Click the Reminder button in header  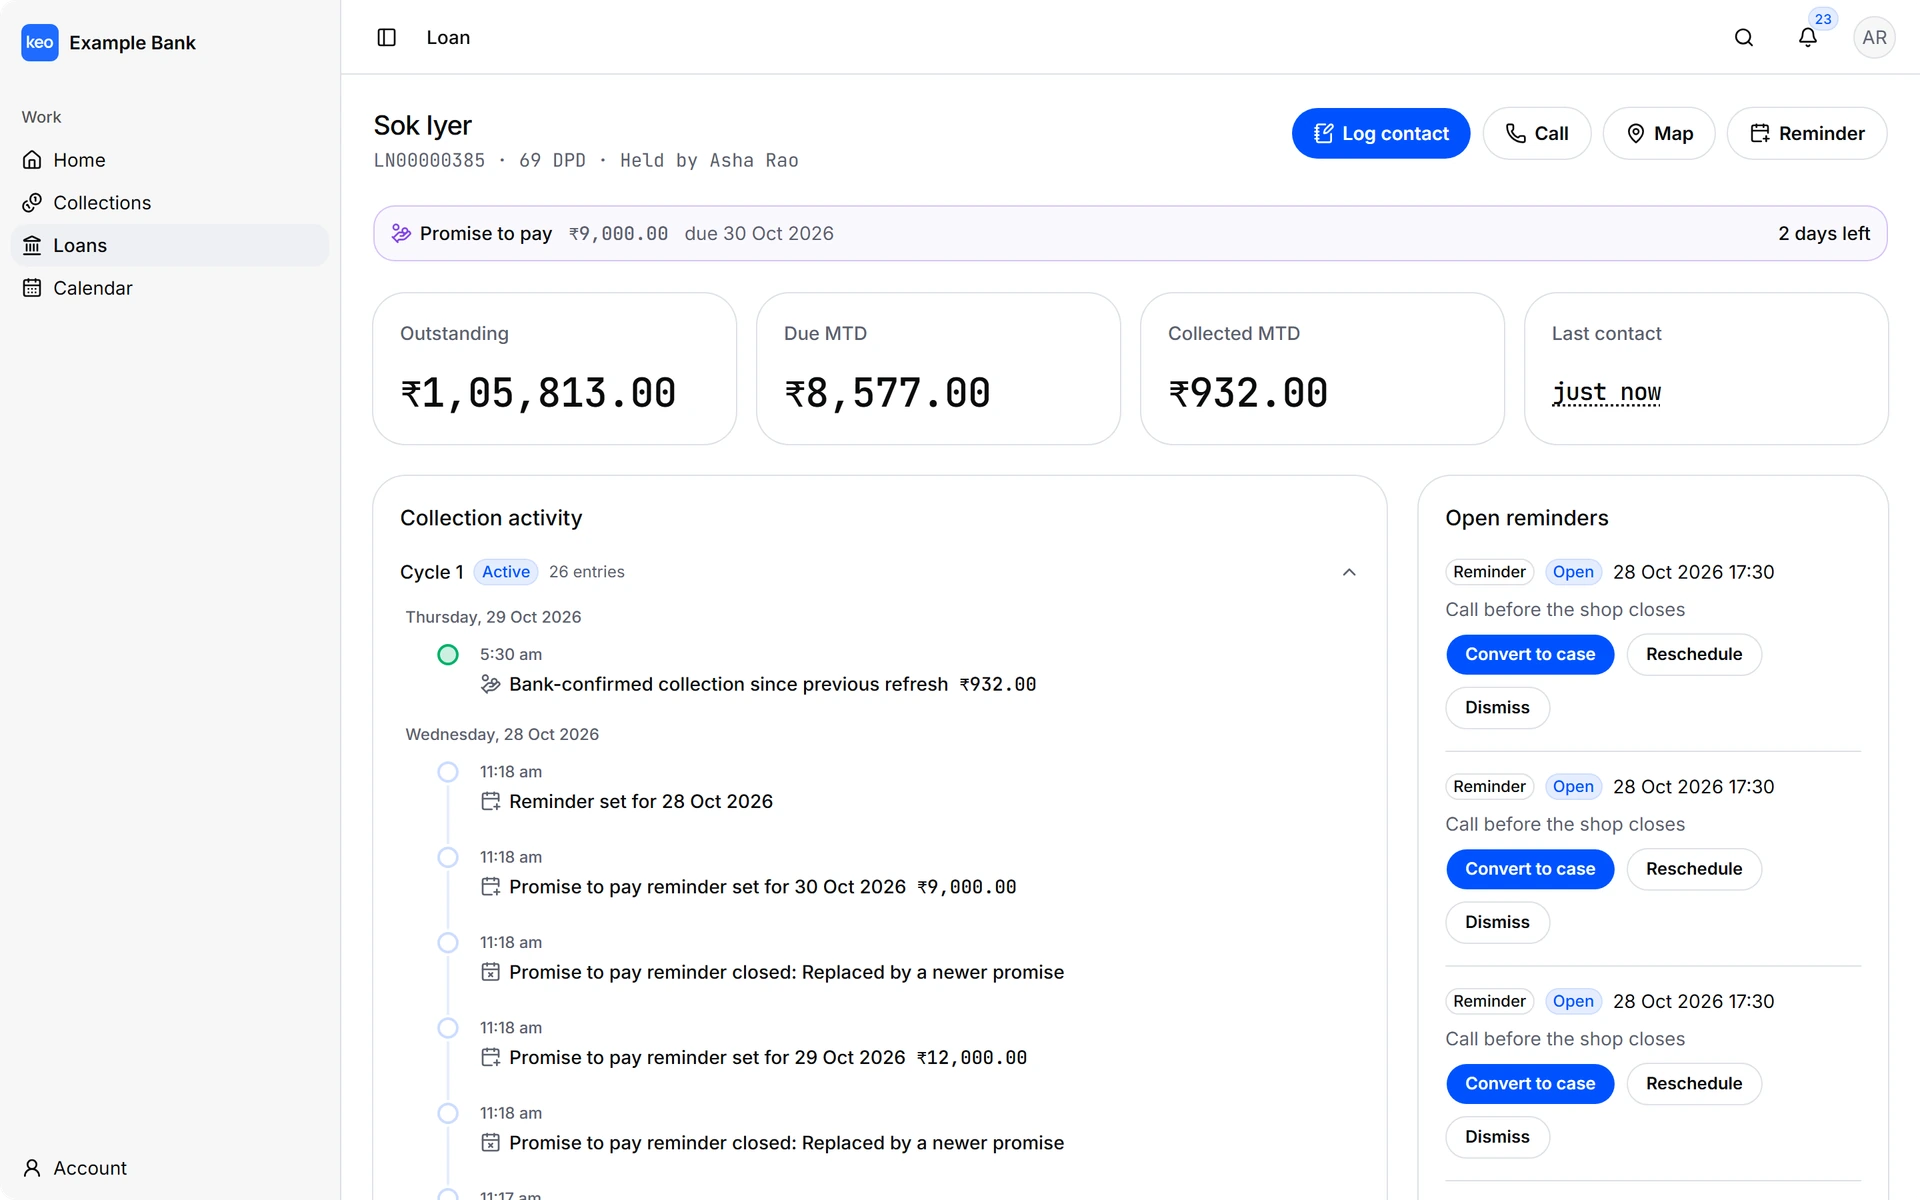1807,133
